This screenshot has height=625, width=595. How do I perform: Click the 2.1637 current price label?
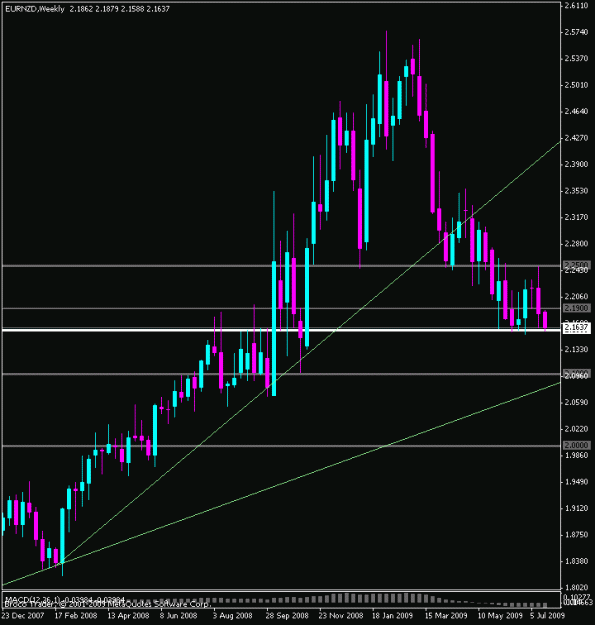tap(576, 328)
